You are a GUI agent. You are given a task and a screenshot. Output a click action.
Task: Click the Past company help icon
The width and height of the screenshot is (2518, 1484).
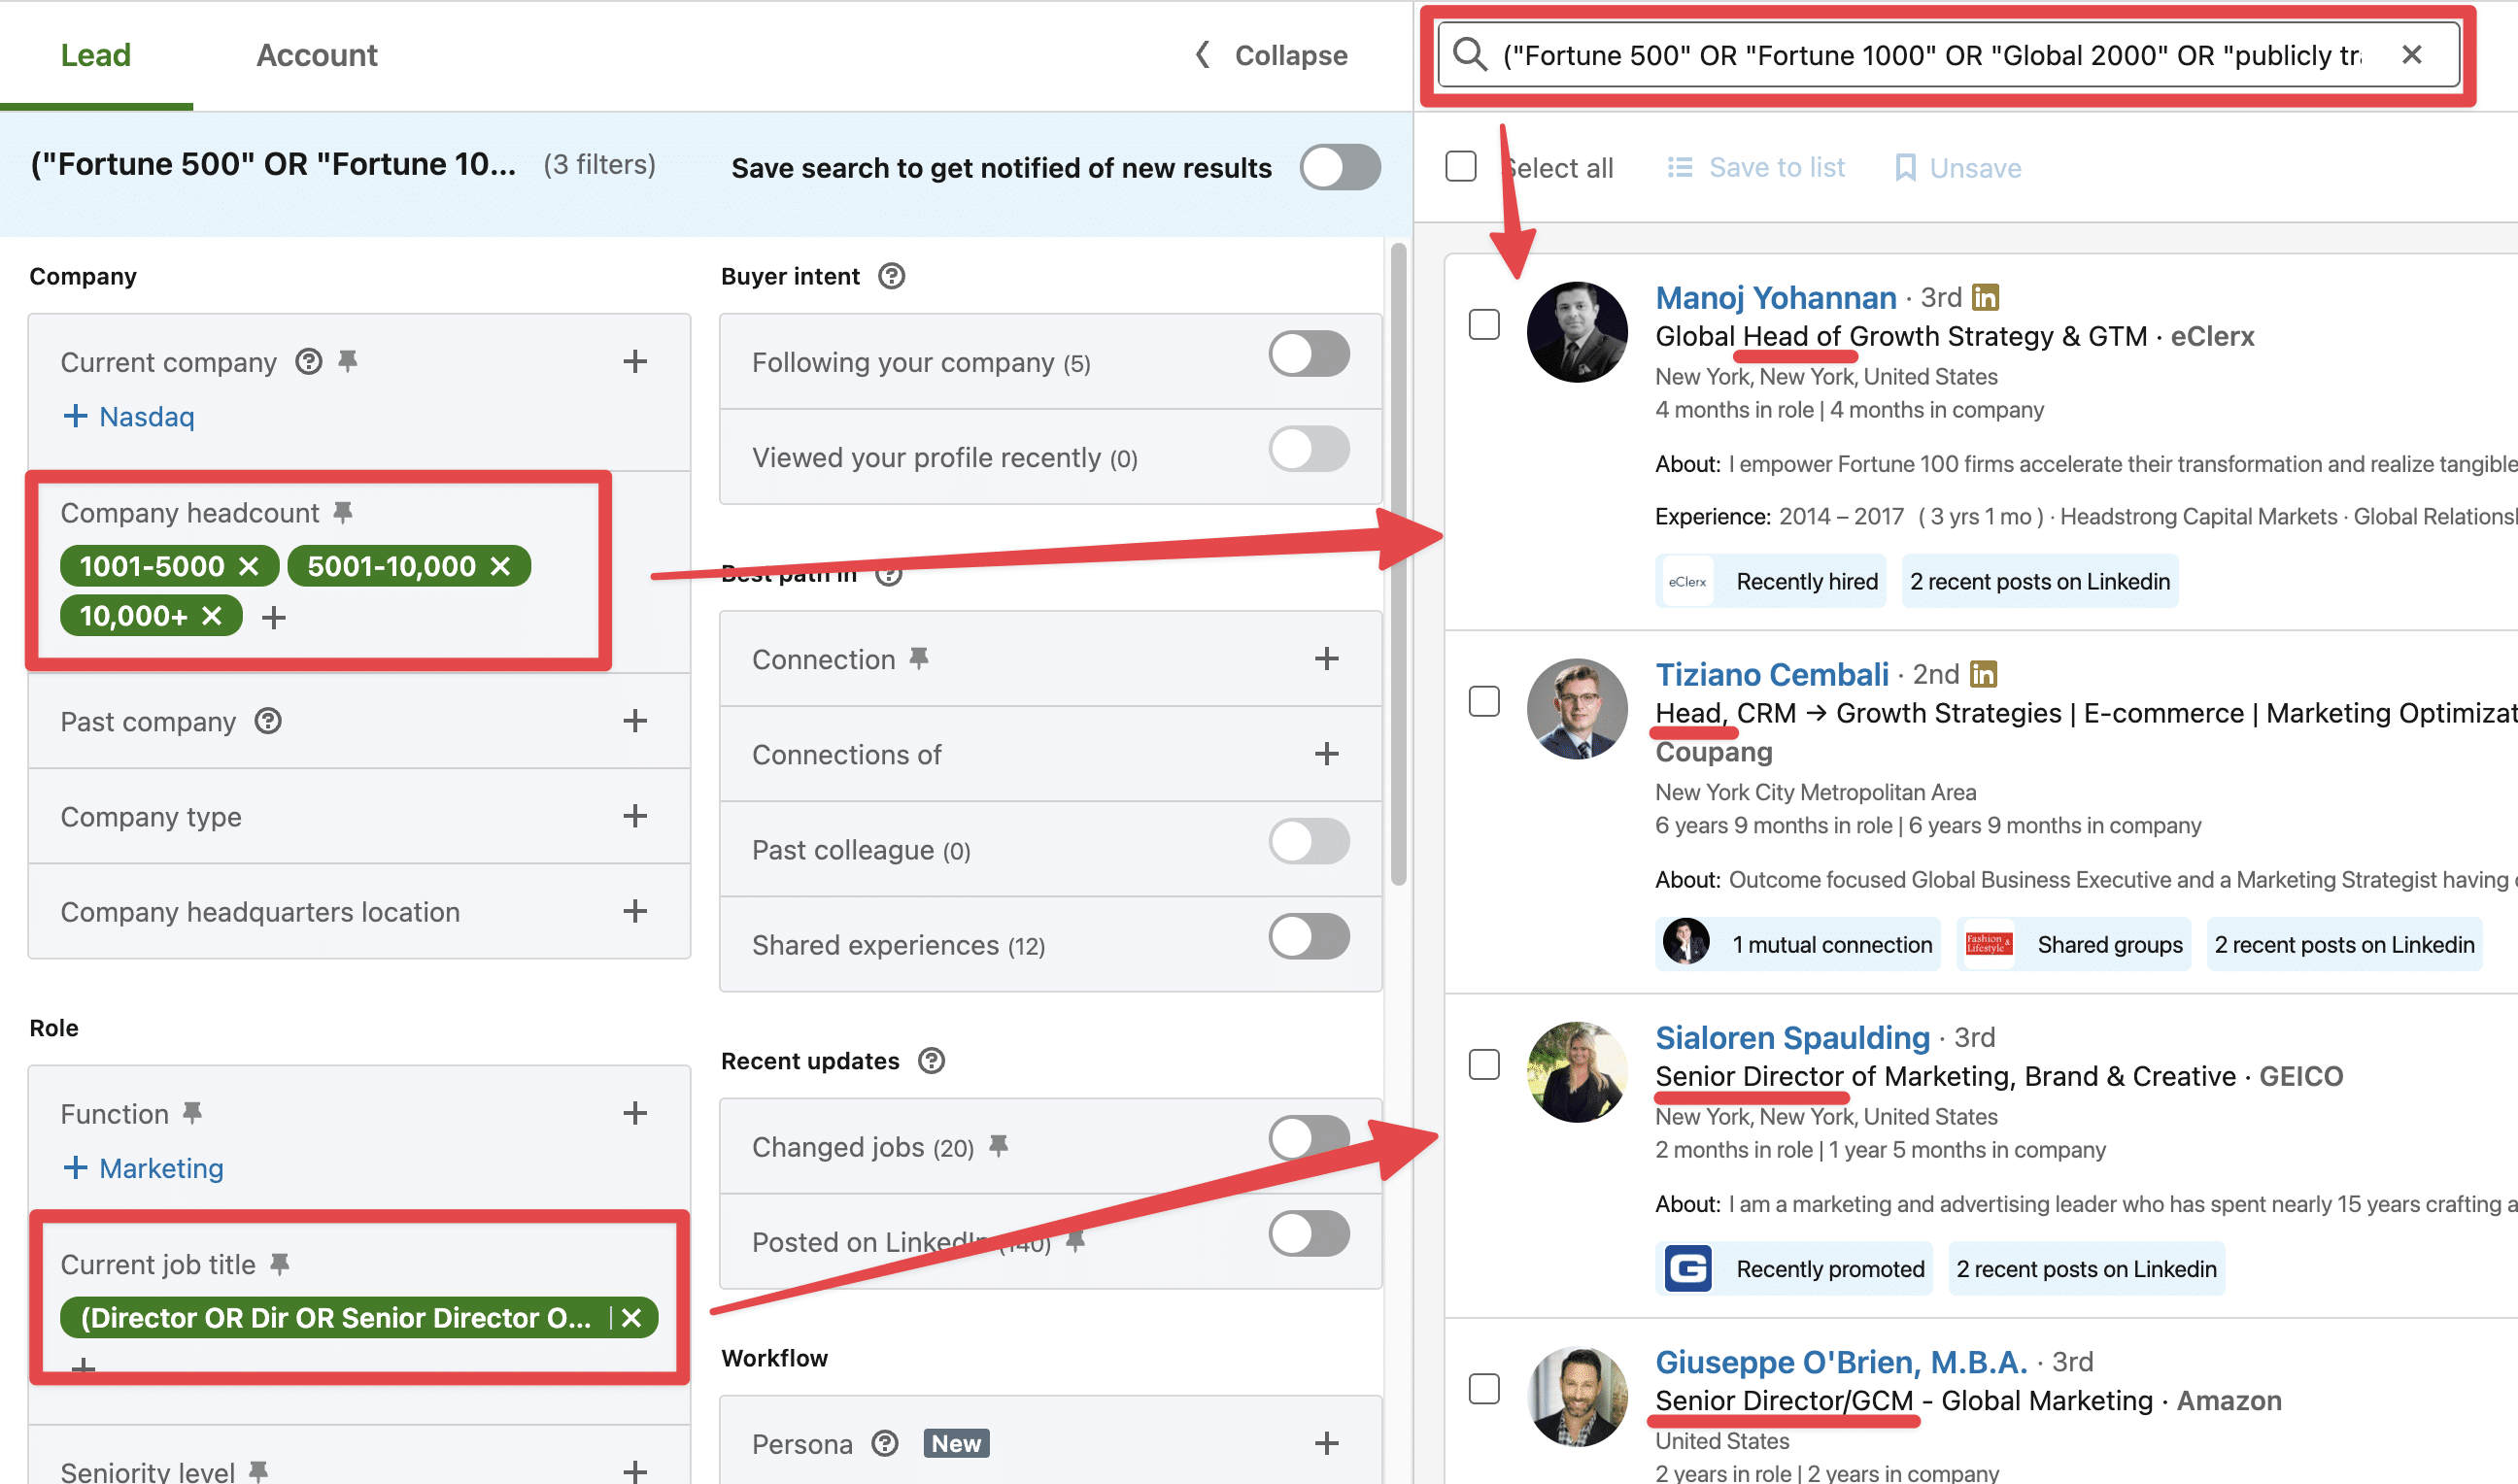click(x=268, y=720)
